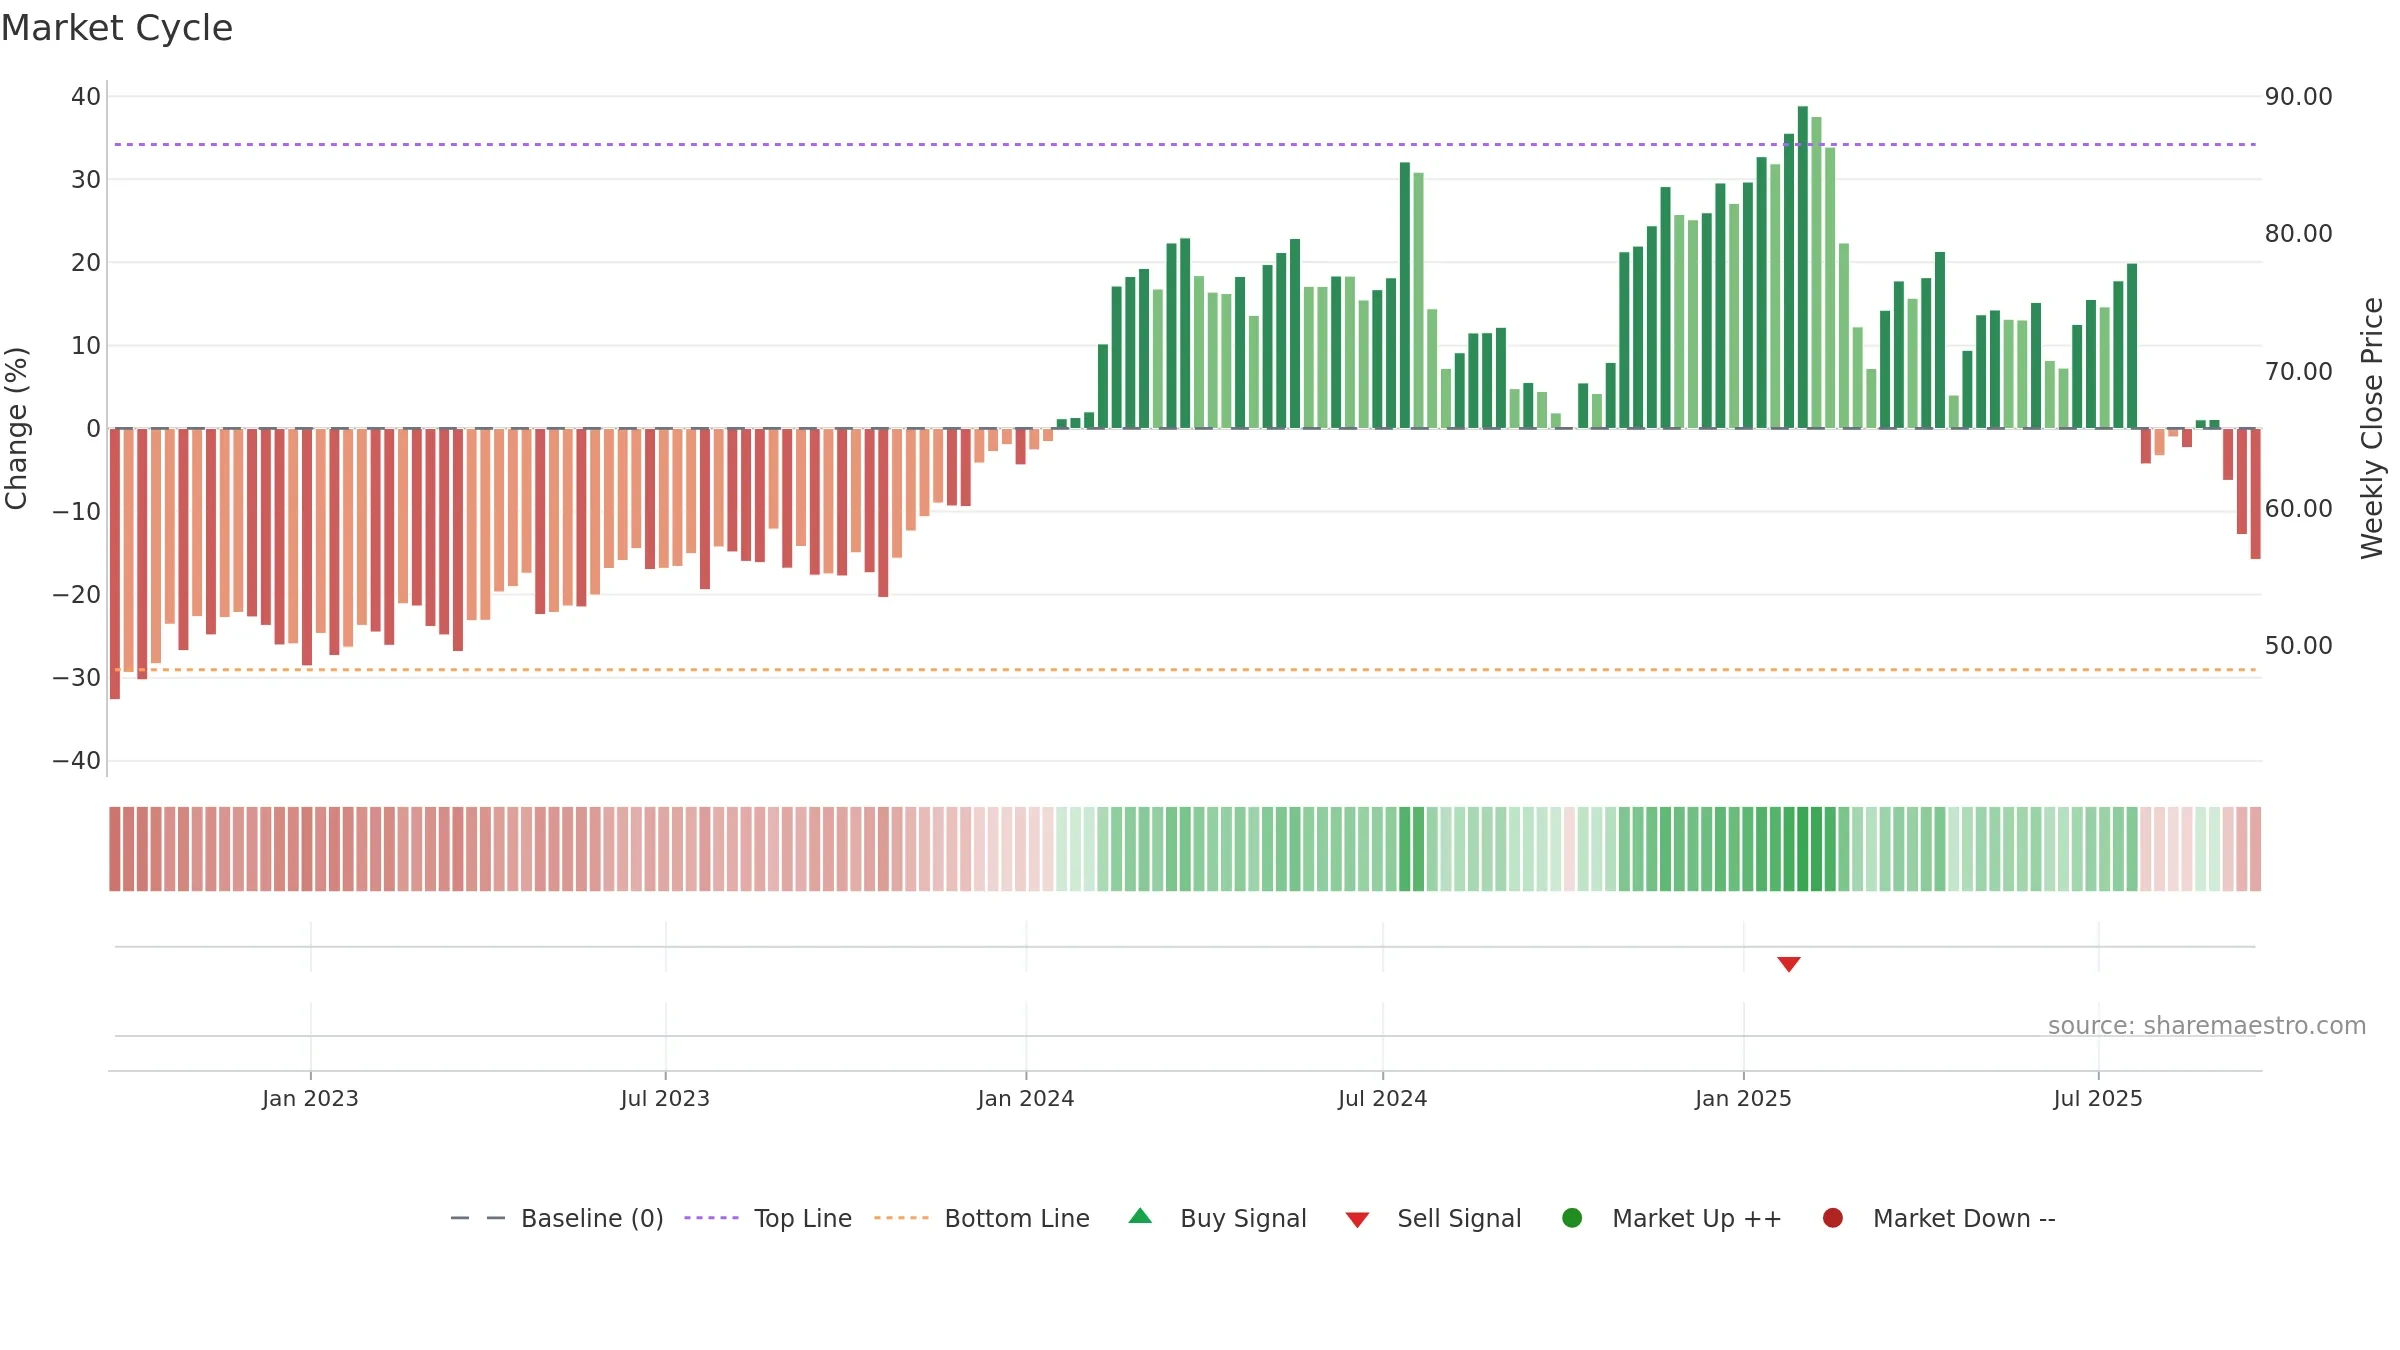2400x1350 pixels.
Task: Click the 40 change axis label
Action: click(x=86, y=97)
